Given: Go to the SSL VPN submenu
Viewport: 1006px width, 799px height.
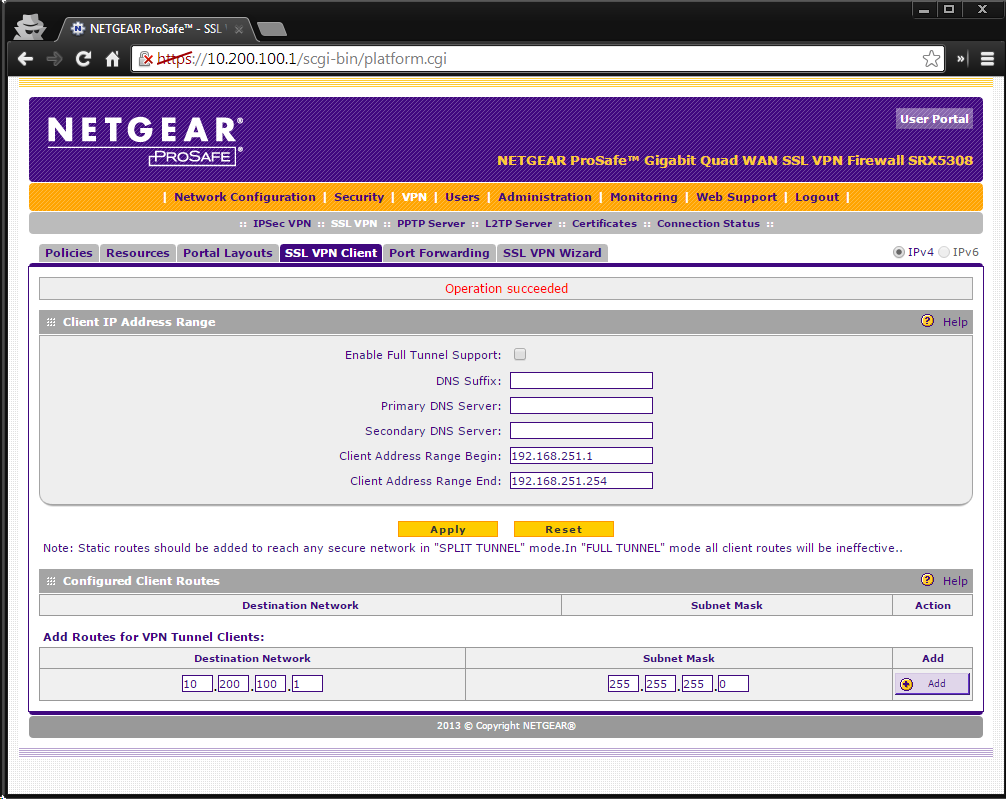Looking at the screenshot, I should tap(354, 223).
